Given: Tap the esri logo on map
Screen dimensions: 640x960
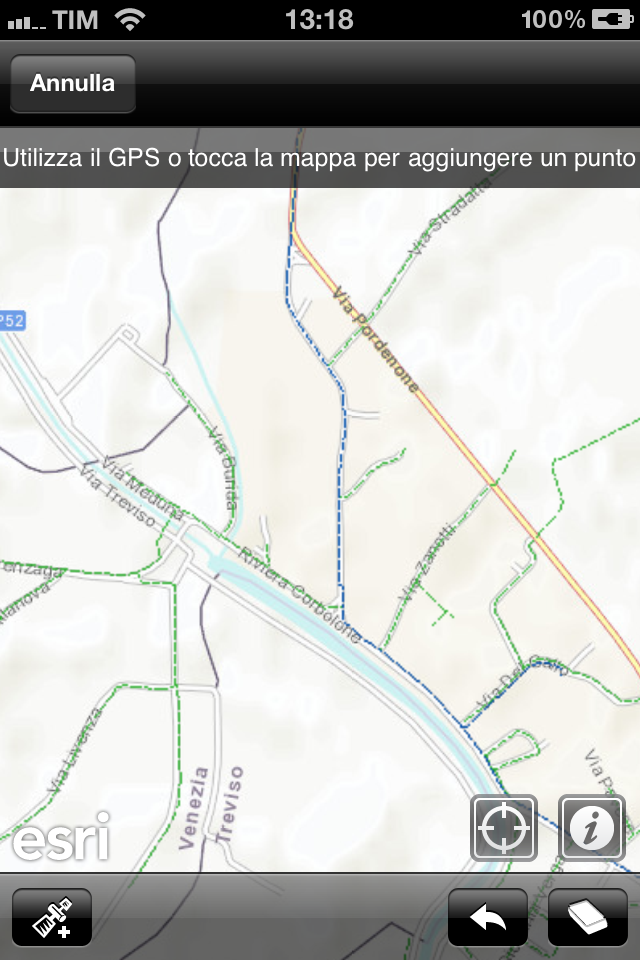Looking at the screenshot, I should click(61, 836).
